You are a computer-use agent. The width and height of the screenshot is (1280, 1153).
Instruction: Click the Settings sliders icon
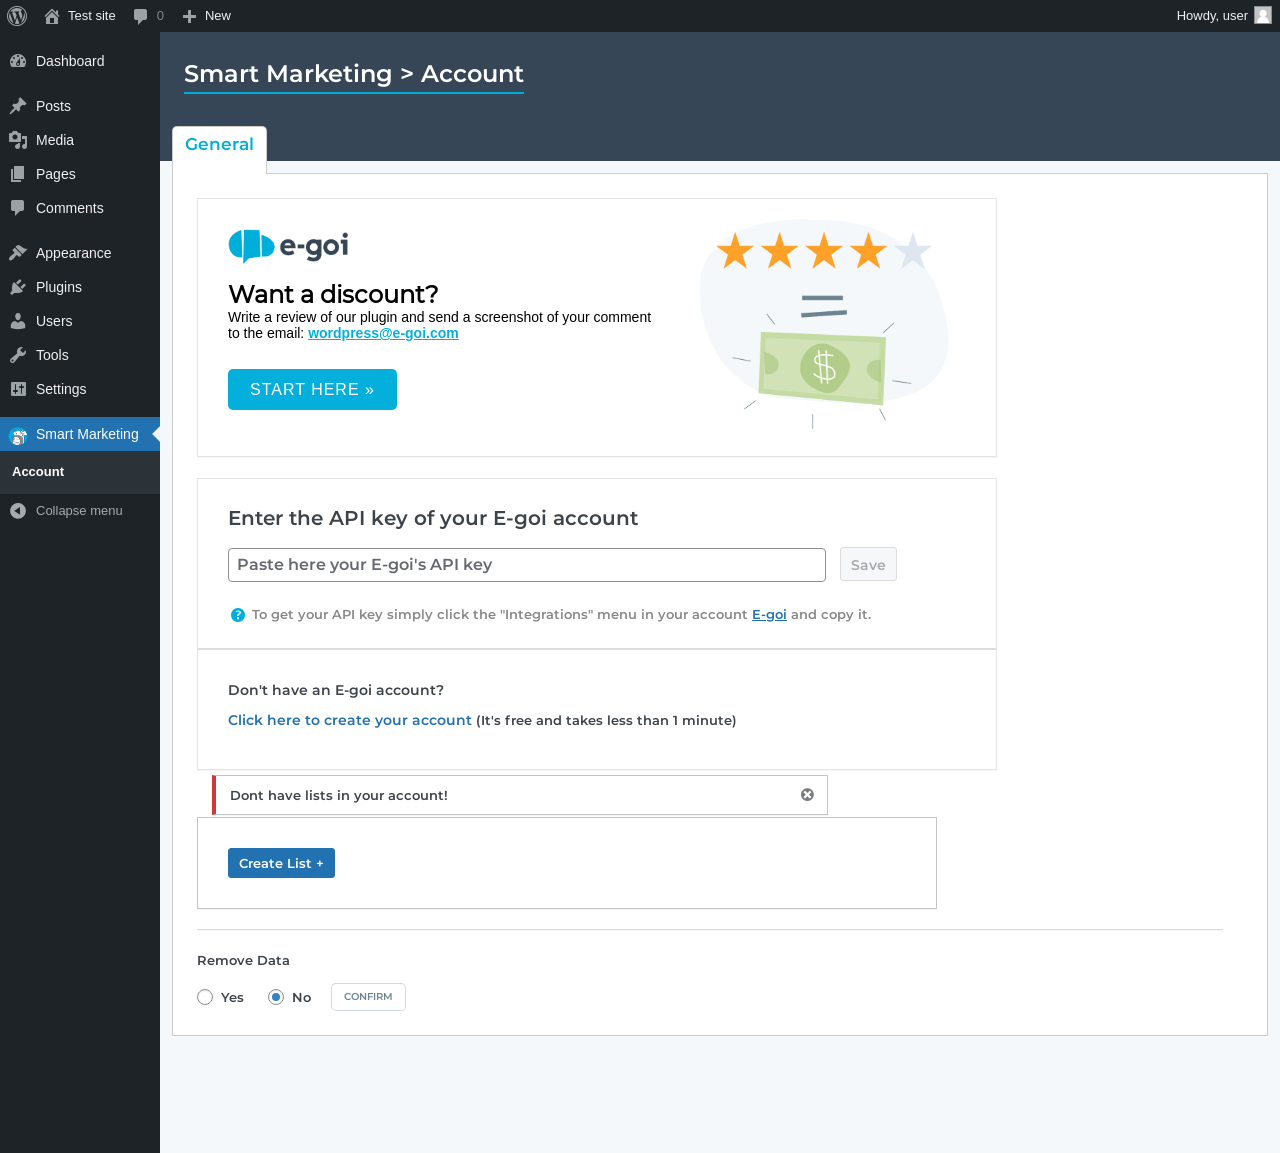(x=18, y=389)
